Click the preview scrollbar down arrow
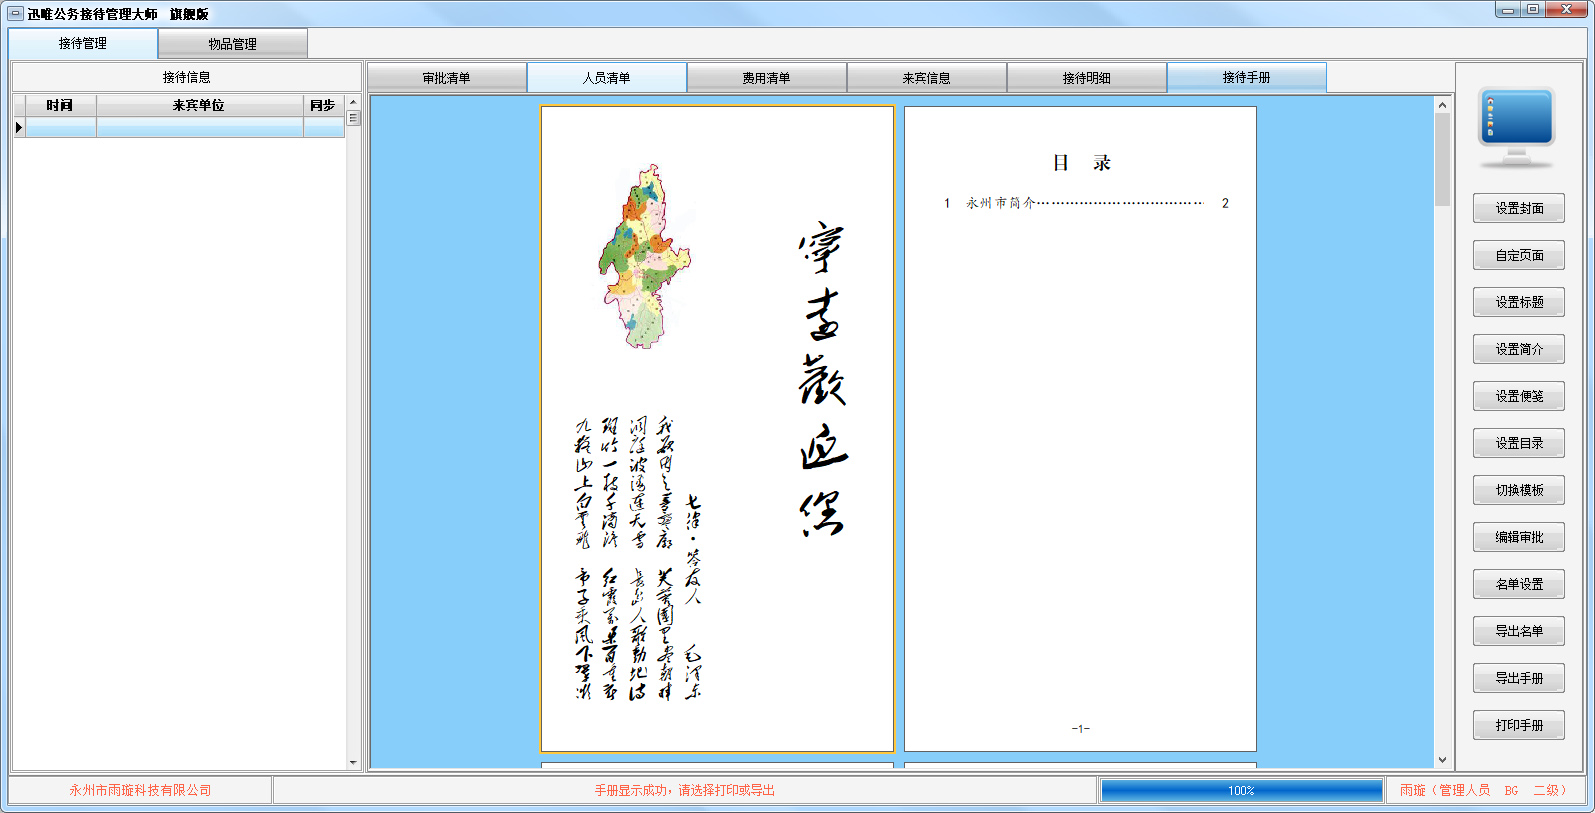This screenshot has height=813, width=1595. tap(1442, 760)
